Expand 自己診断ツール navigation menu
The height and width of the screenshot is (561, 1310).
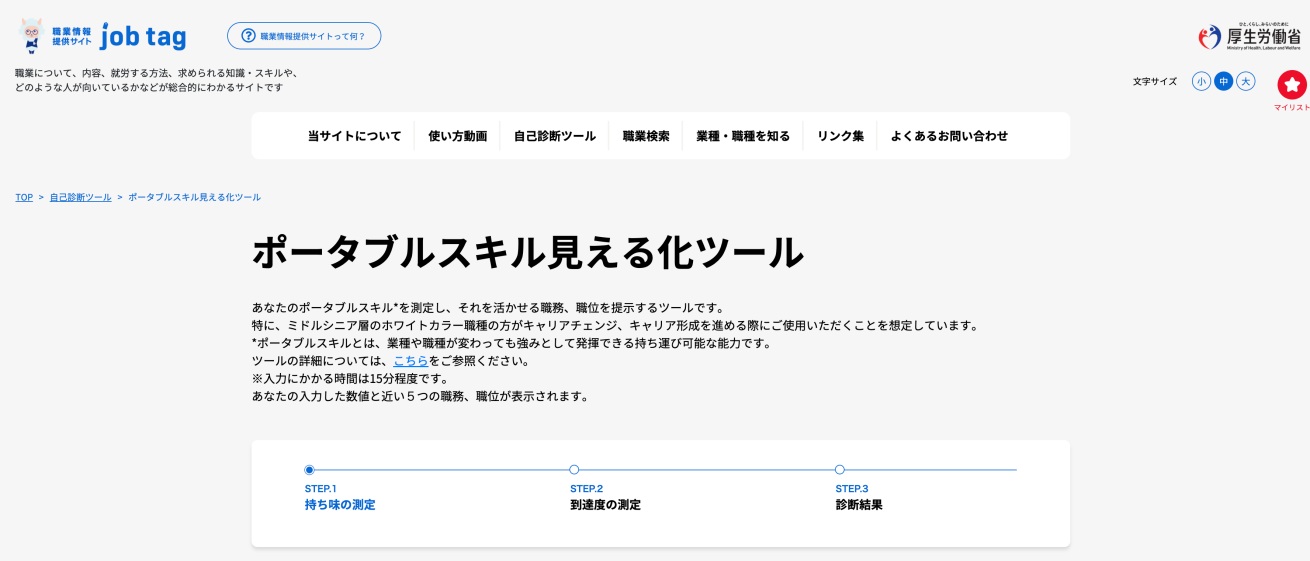(x=554, y=136)
